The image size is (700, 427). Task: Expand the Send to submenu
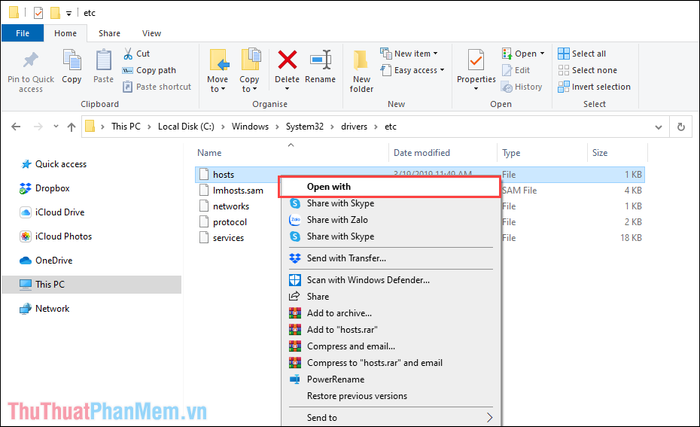coord(391,418)
